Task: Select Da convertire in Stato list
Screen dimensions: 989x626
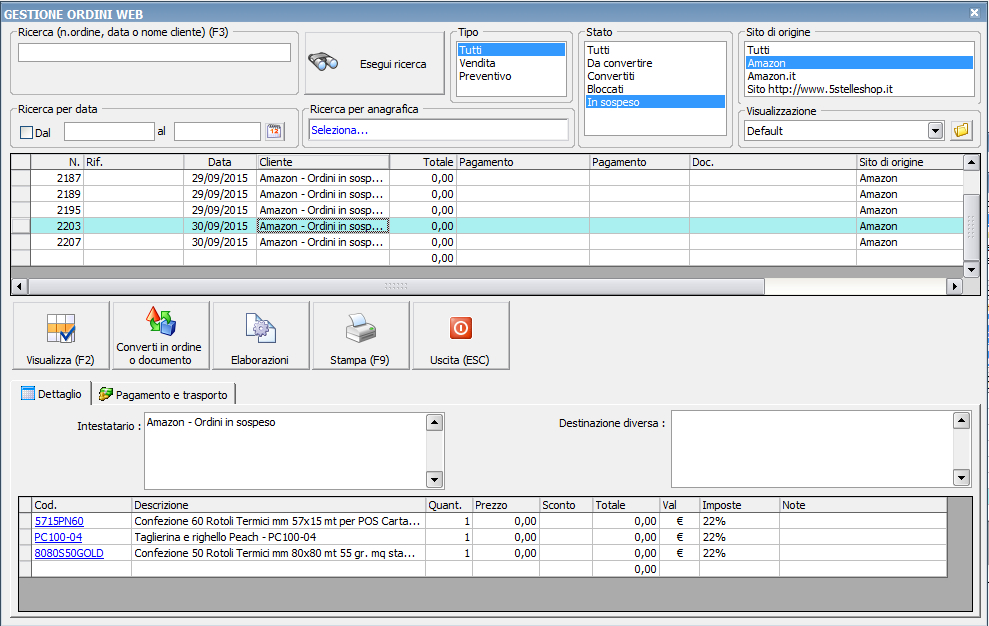Action: click(619, 63)
